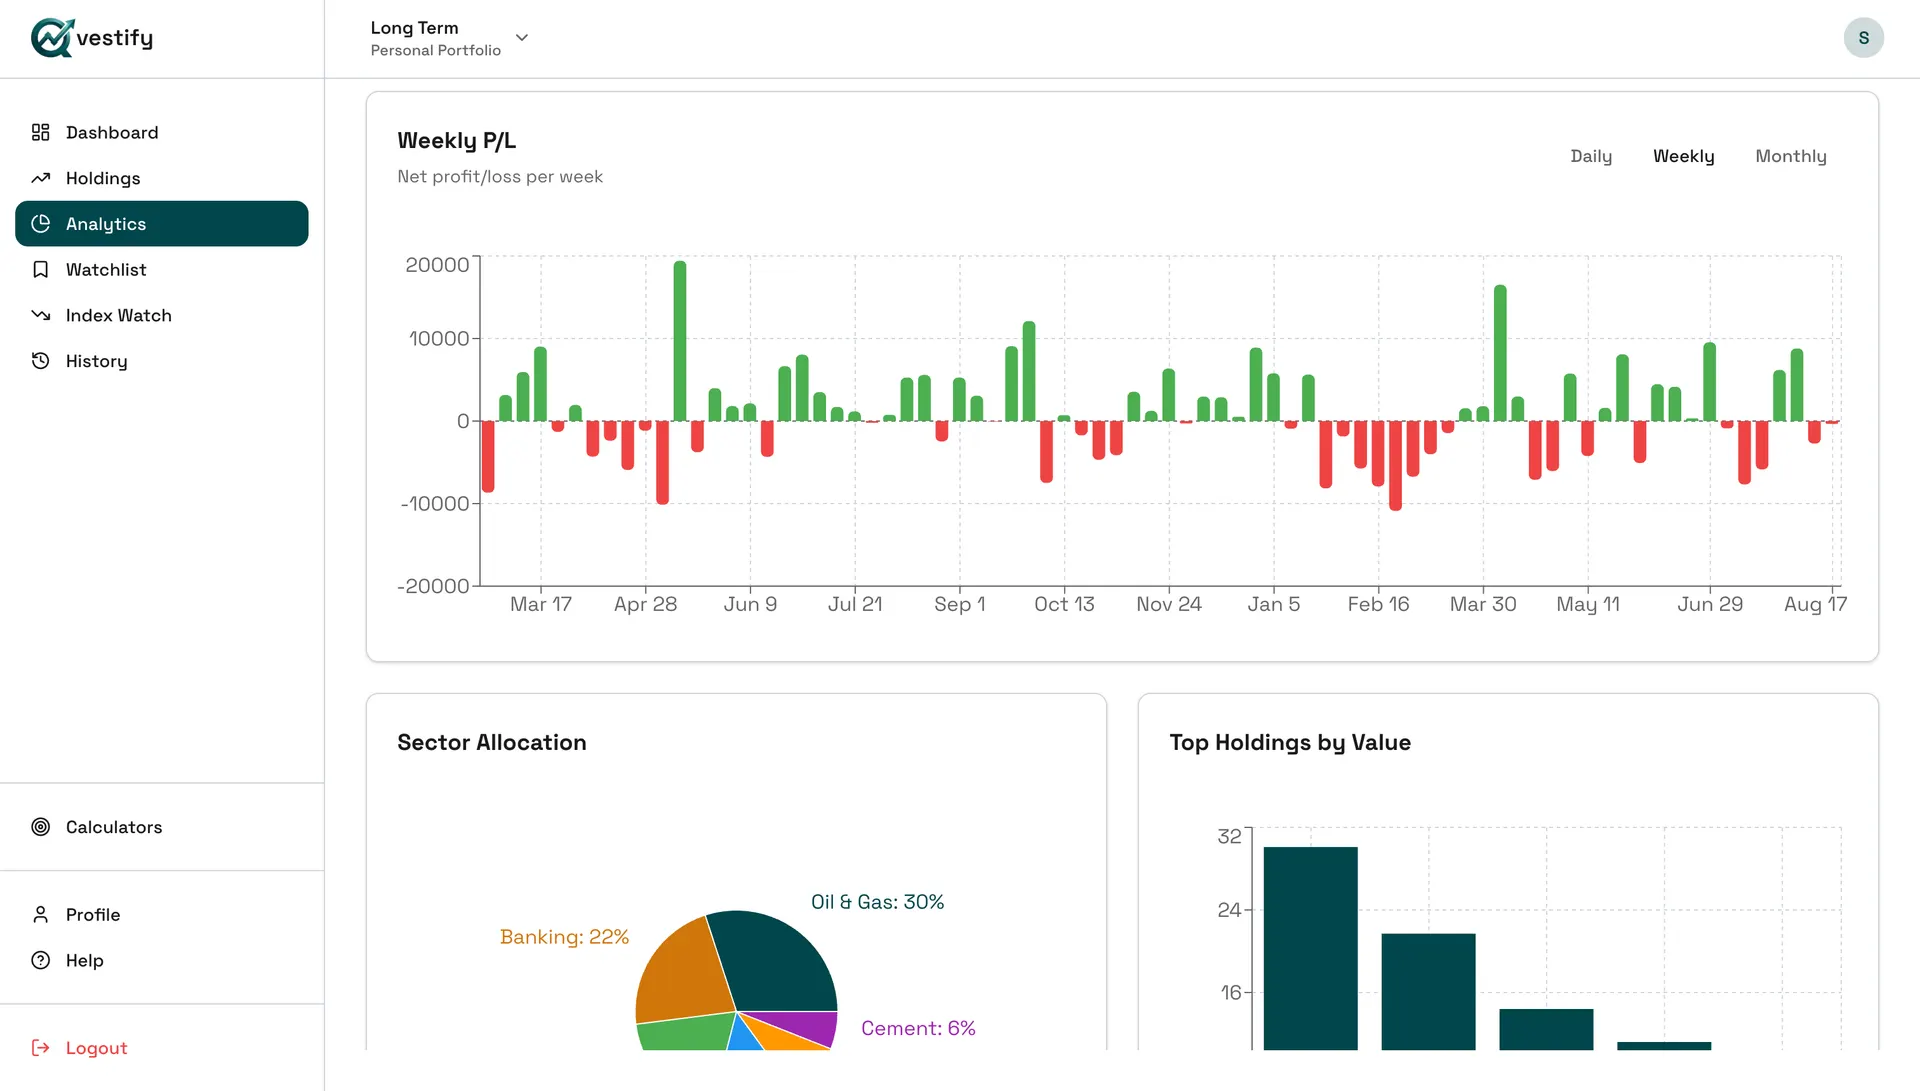Click the Help question mark icon

point(40,960)
